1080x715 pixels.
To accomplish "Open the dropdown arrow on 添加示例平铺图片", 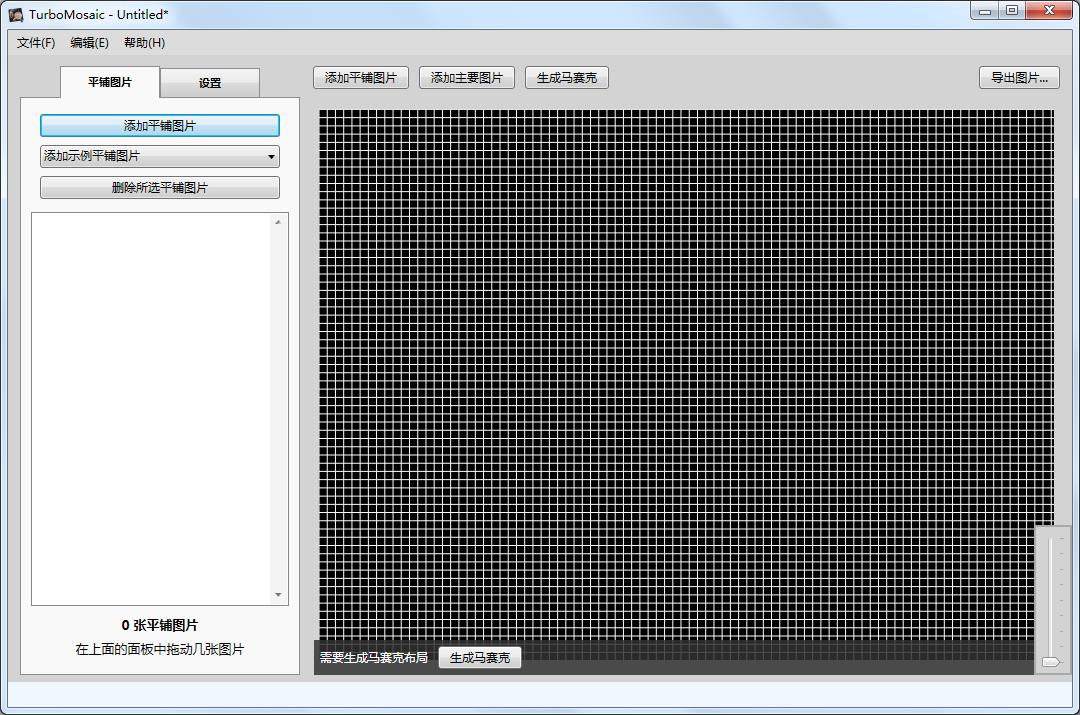I will (x=271, y=156).
